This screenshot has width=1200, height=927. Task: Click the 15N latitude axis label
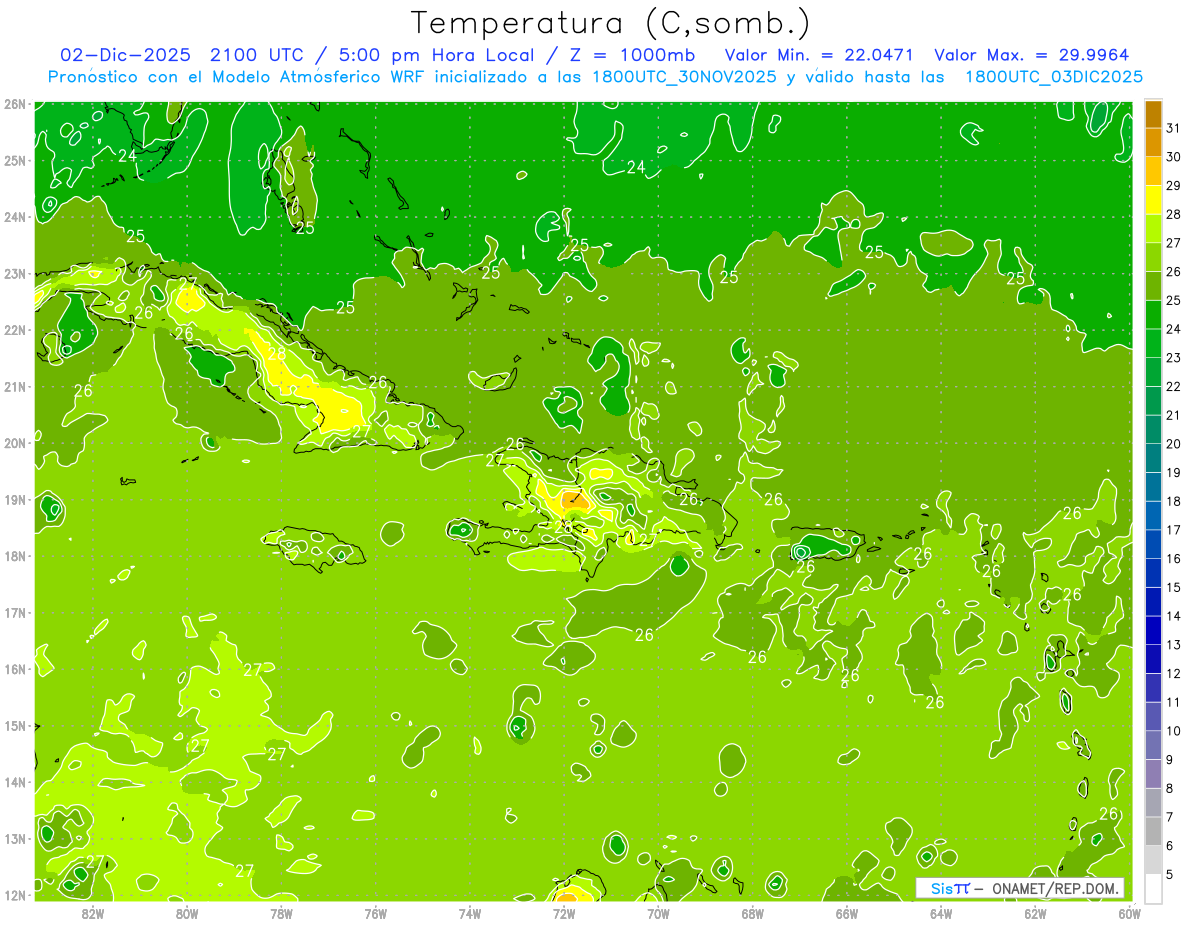click(x=14, y=725)
